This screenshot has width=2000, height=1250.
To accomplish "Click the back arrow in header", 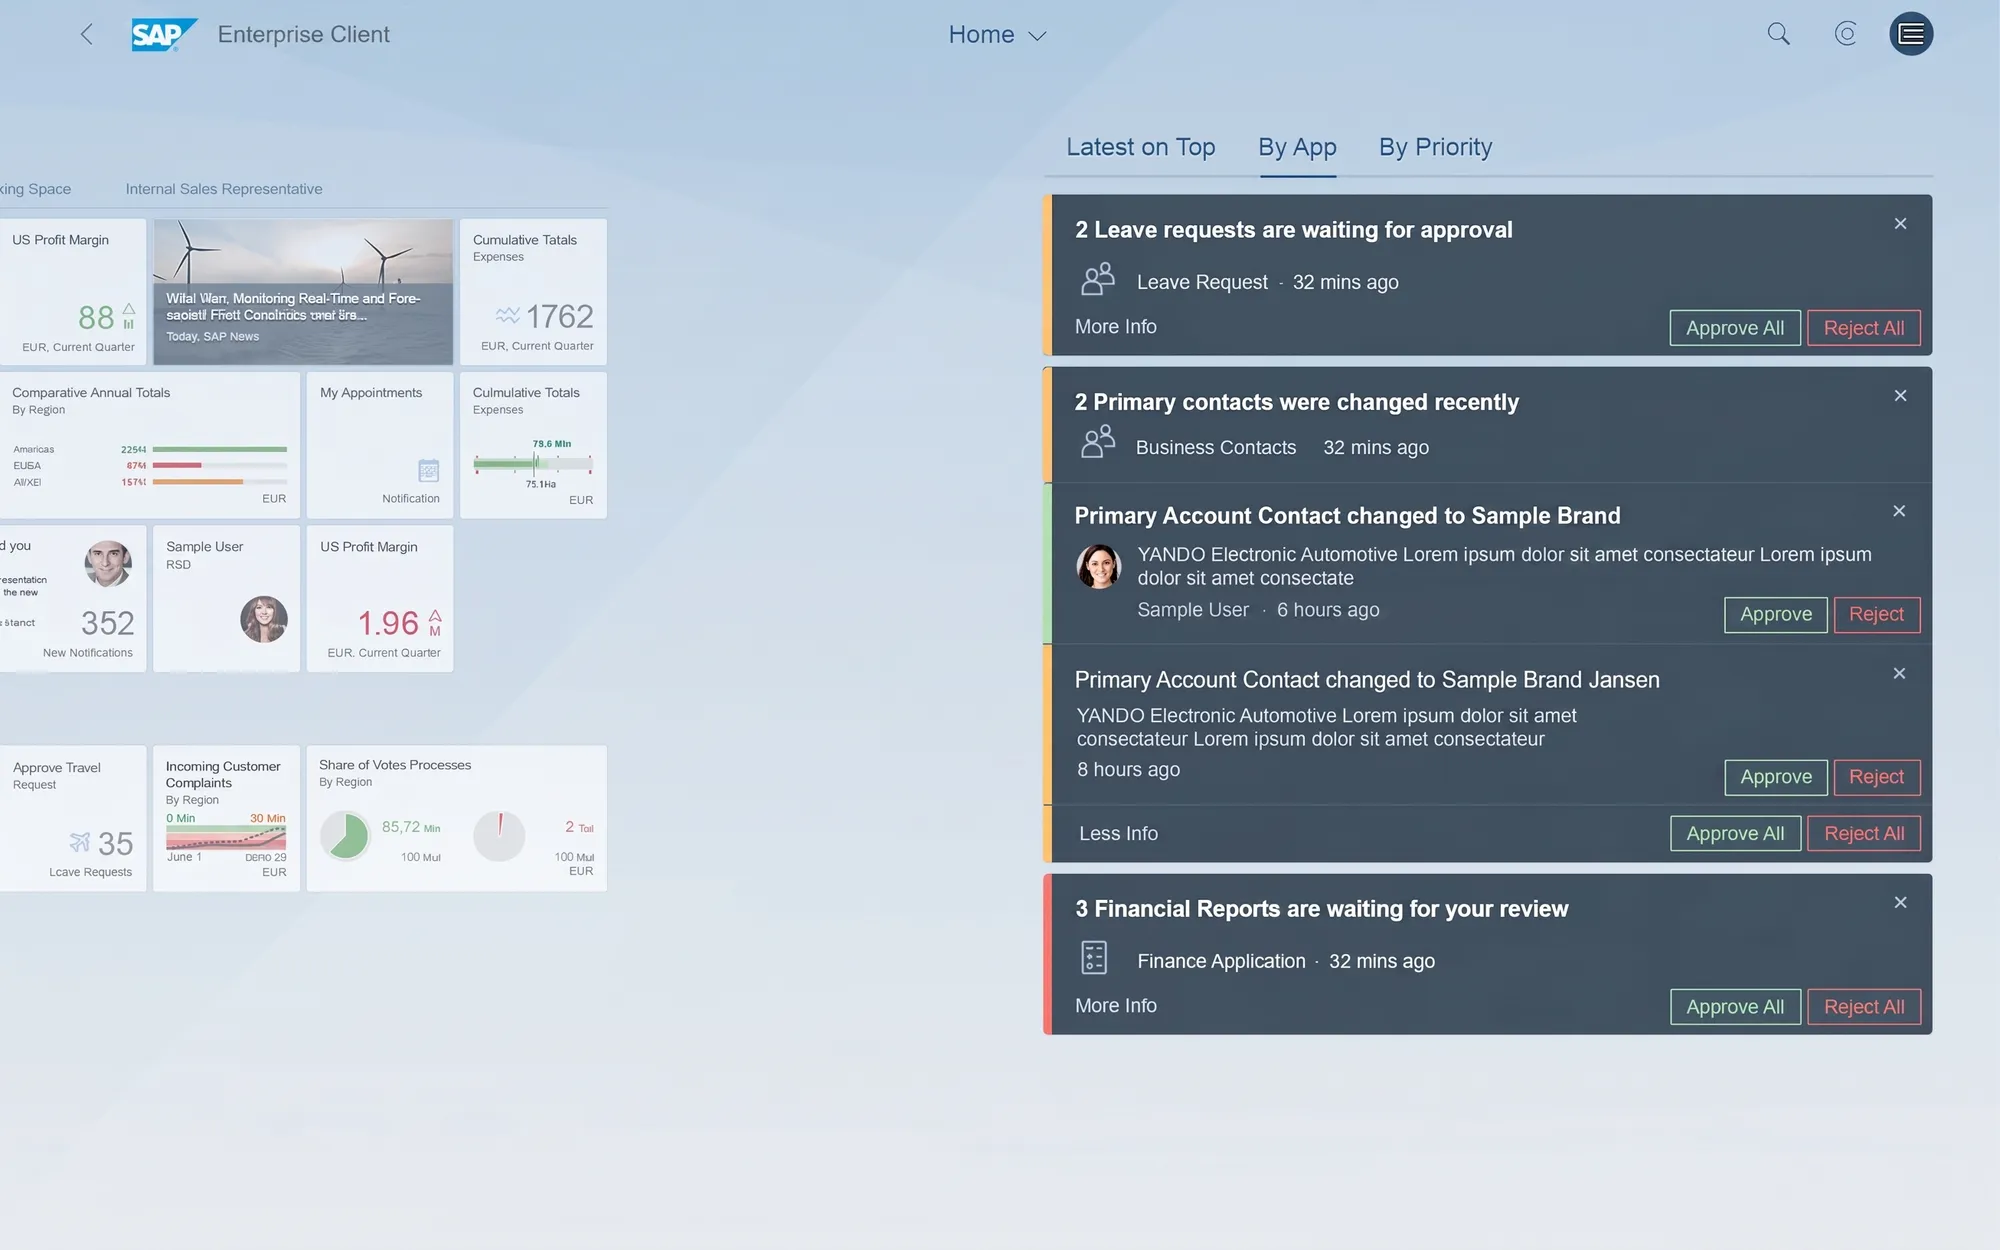I will (x=87, y=34).
